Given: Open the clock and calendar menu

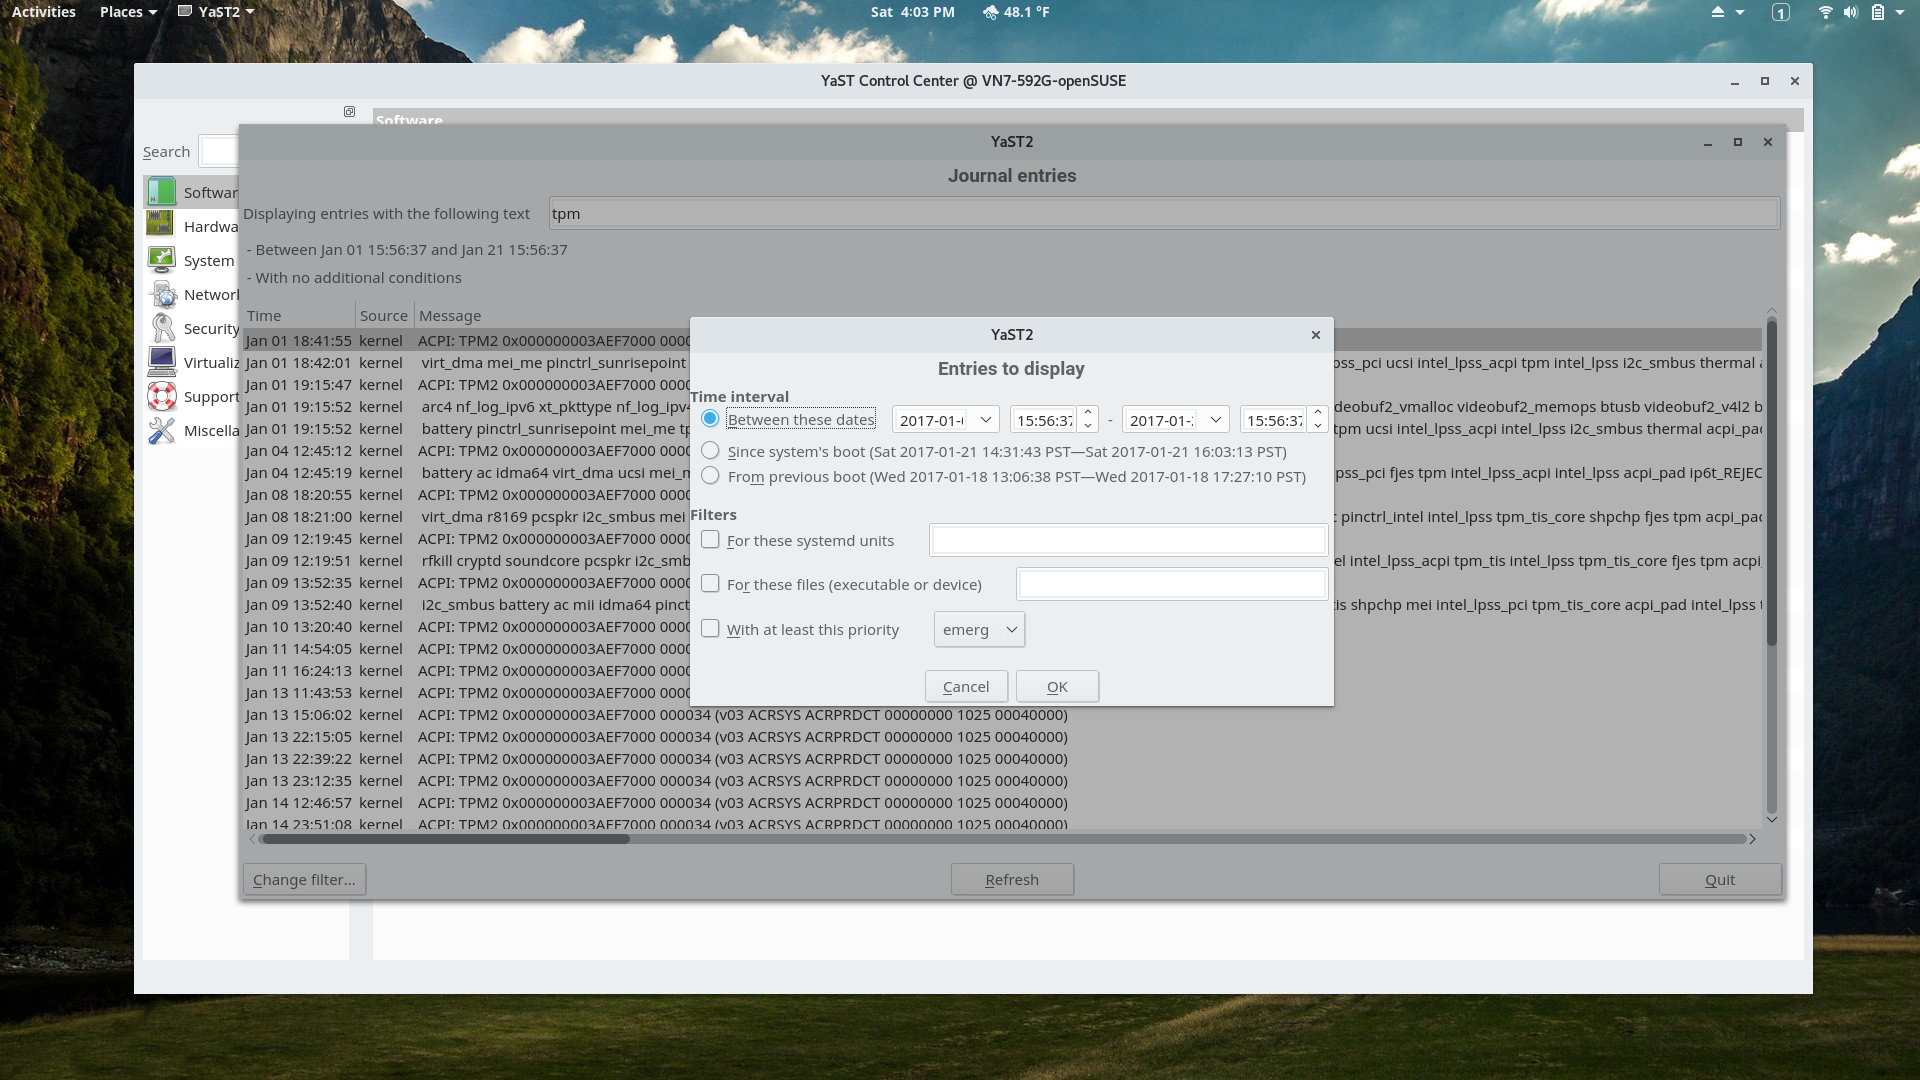Looking at the screenshot, I should pyautogui.click(x=912, y=12).
